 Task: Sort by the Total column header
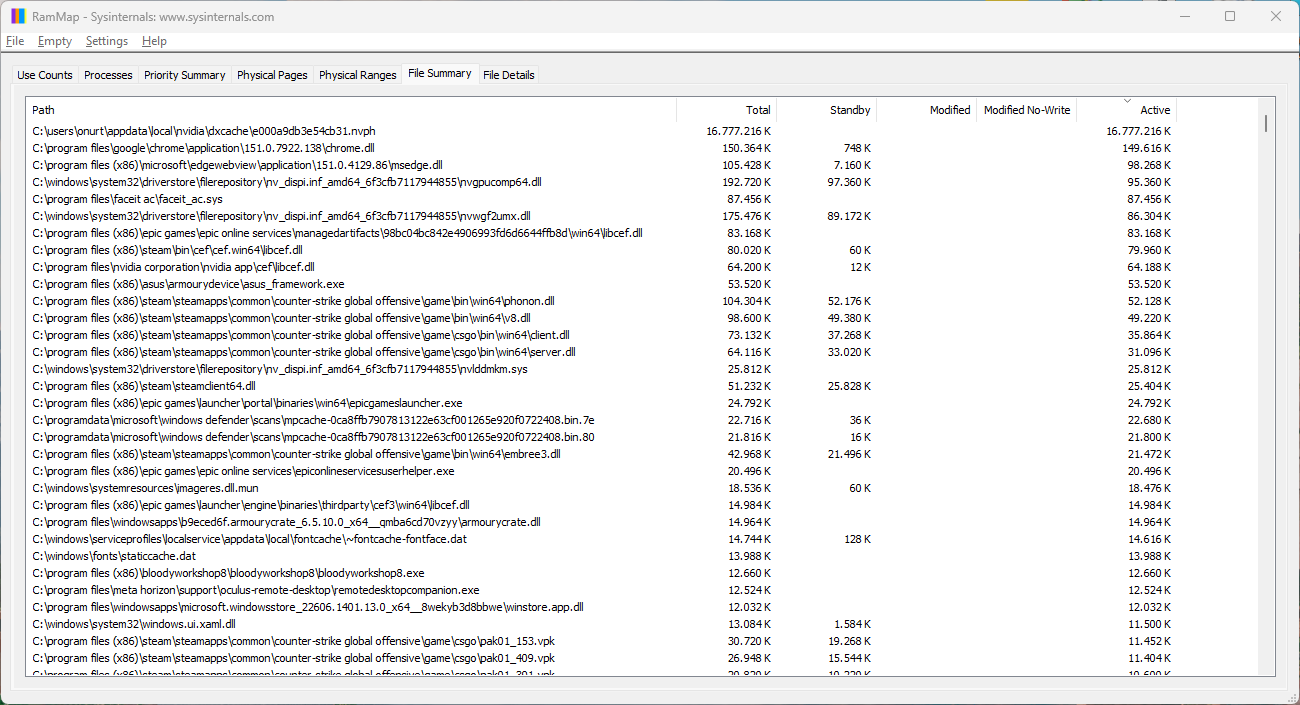[x=727, y=110]
